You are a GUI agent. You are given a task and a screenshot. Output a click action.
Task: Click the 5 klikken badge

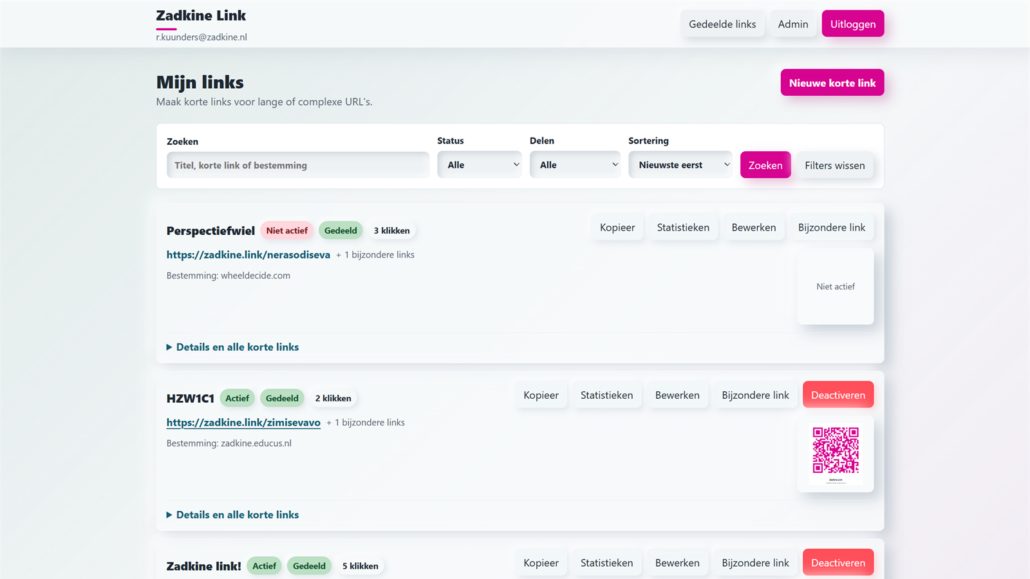pos(360,566)
